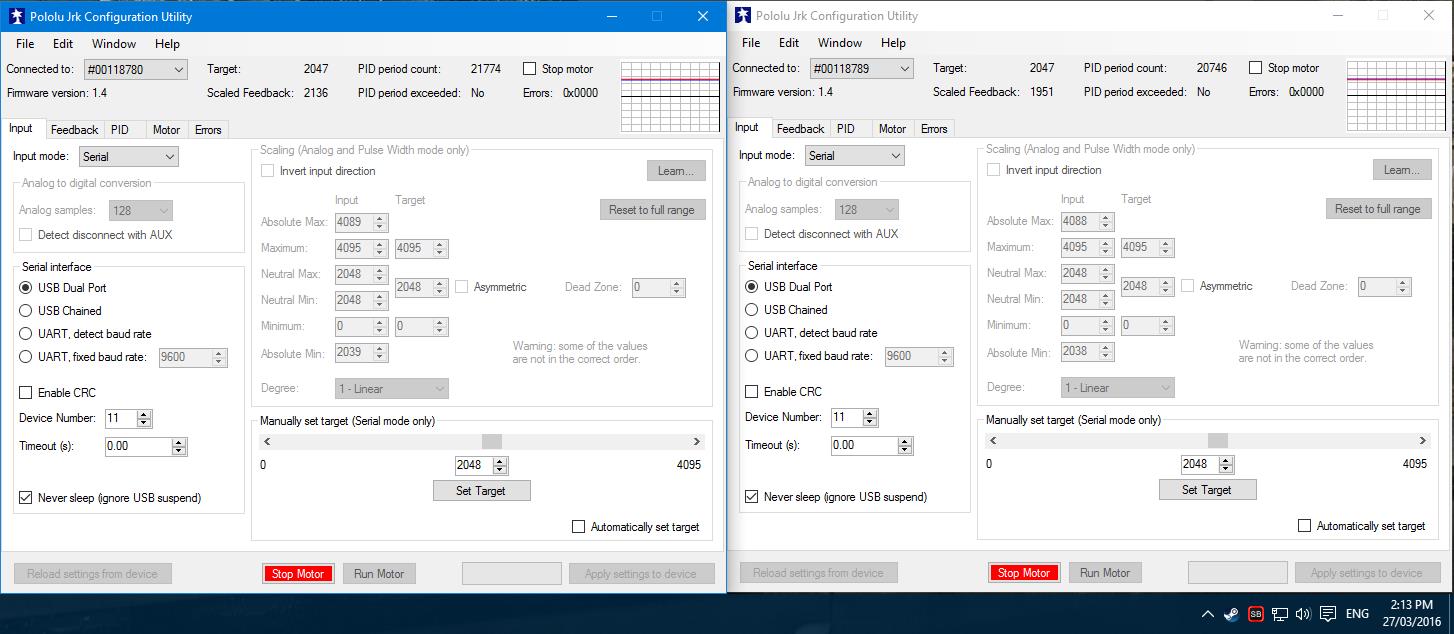This screenshot has width=1454, height=634.
Task: Select USB Chained radio in left window
Action: (x=26, y=311)
